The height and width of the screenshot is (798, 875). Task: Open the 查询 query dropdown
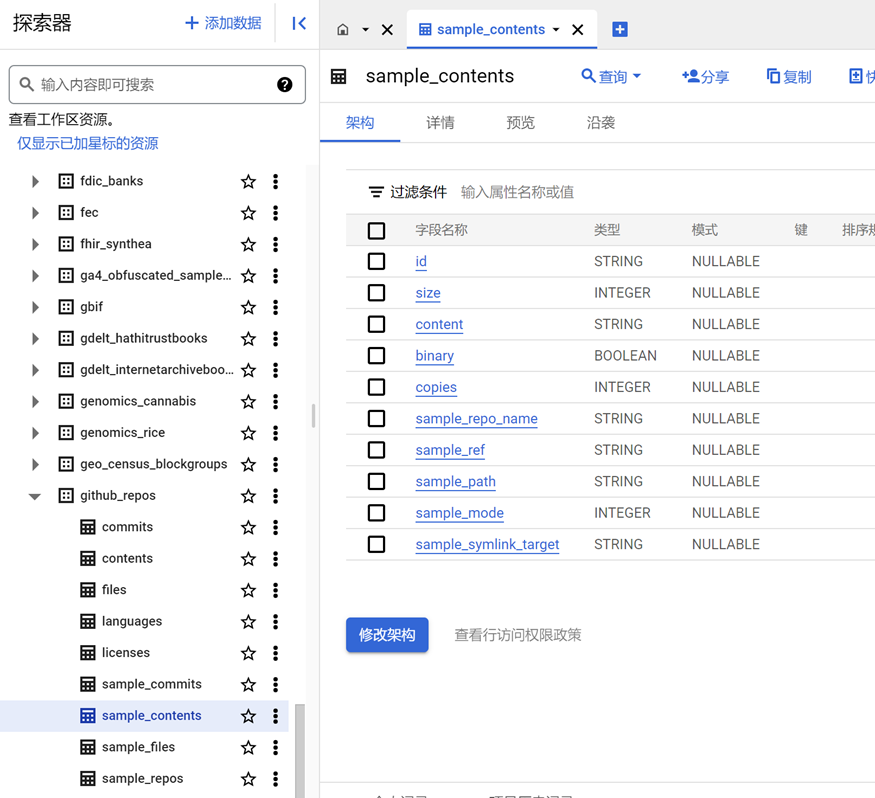[611, 76]
